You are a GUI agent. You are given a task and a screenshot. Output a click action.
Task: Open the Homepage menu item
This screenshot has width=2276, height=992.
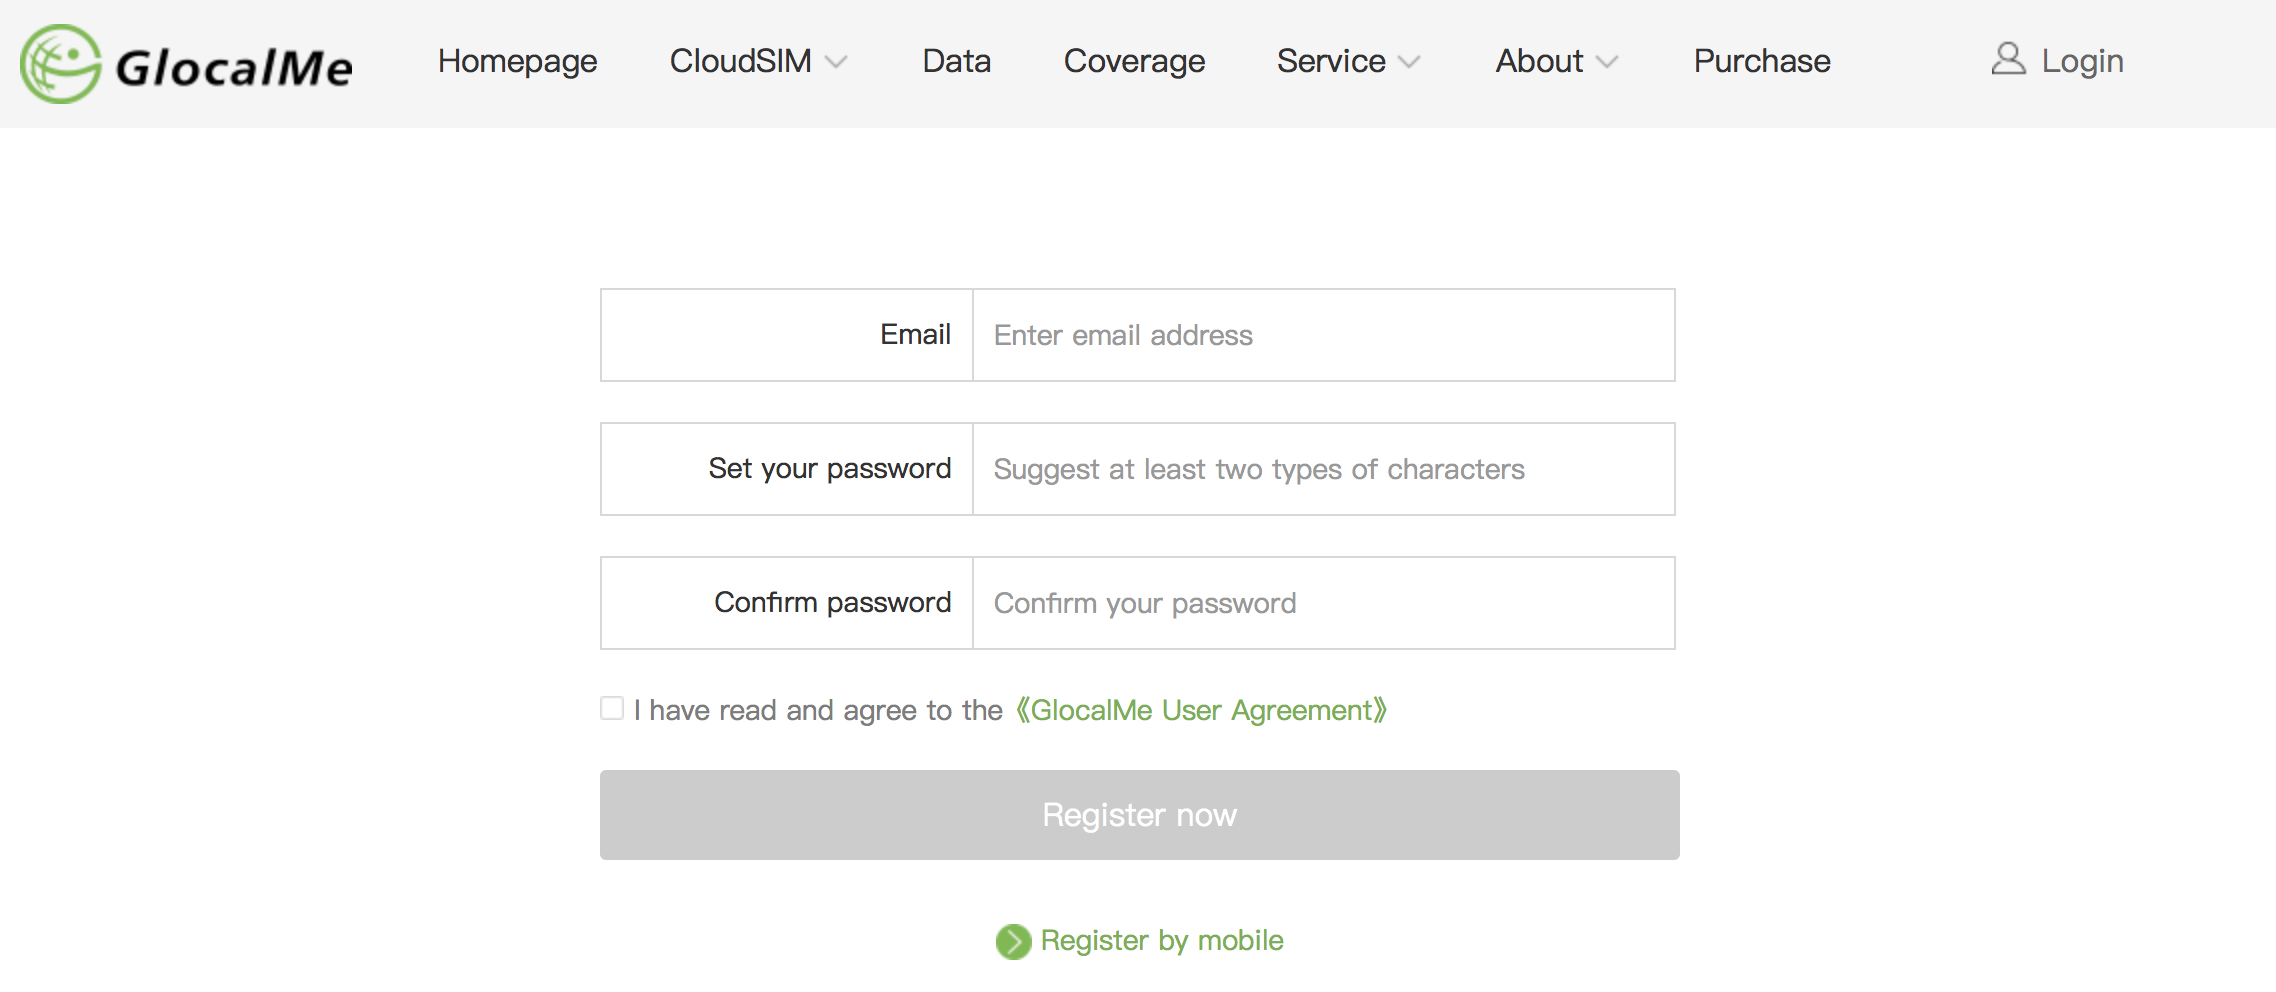coord(517,61)
